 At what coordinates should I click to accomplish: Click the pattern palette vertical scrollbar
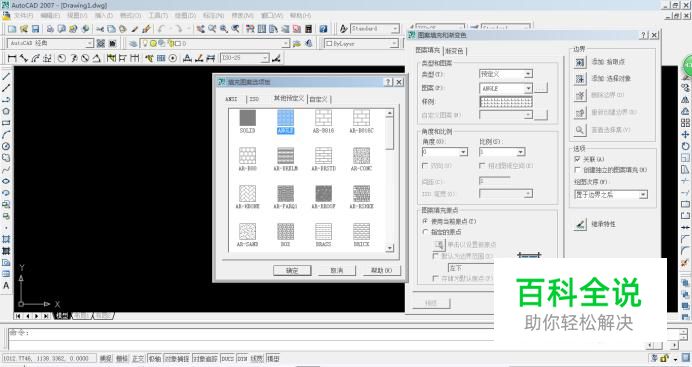tap(389, 181)
